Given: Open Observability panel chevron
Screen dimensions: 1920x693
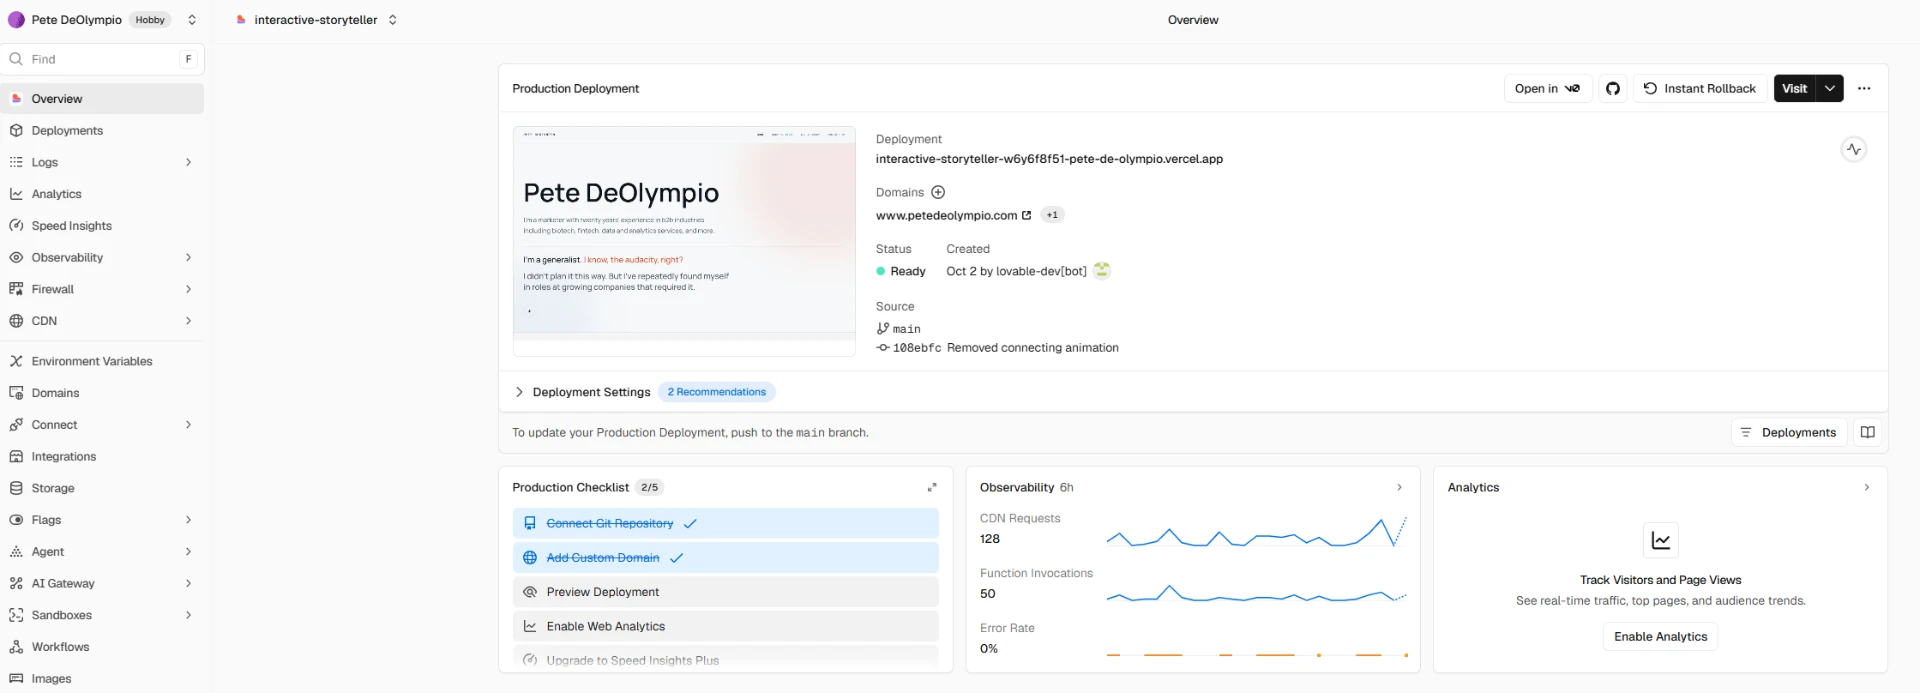Looking at the screenshot, I should [x=1399, y=487].
